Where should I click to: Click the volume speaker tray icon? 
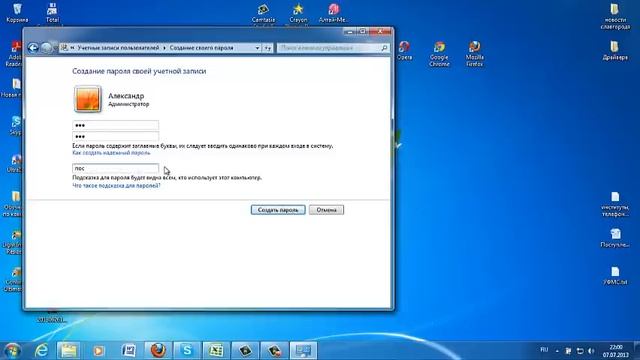click(x=591, y=351)
